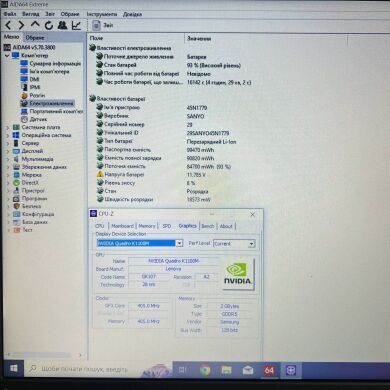The width and height of the screenshot is (390, 390).
Task: Open the Інструменти menu
Action: [102, 14]
